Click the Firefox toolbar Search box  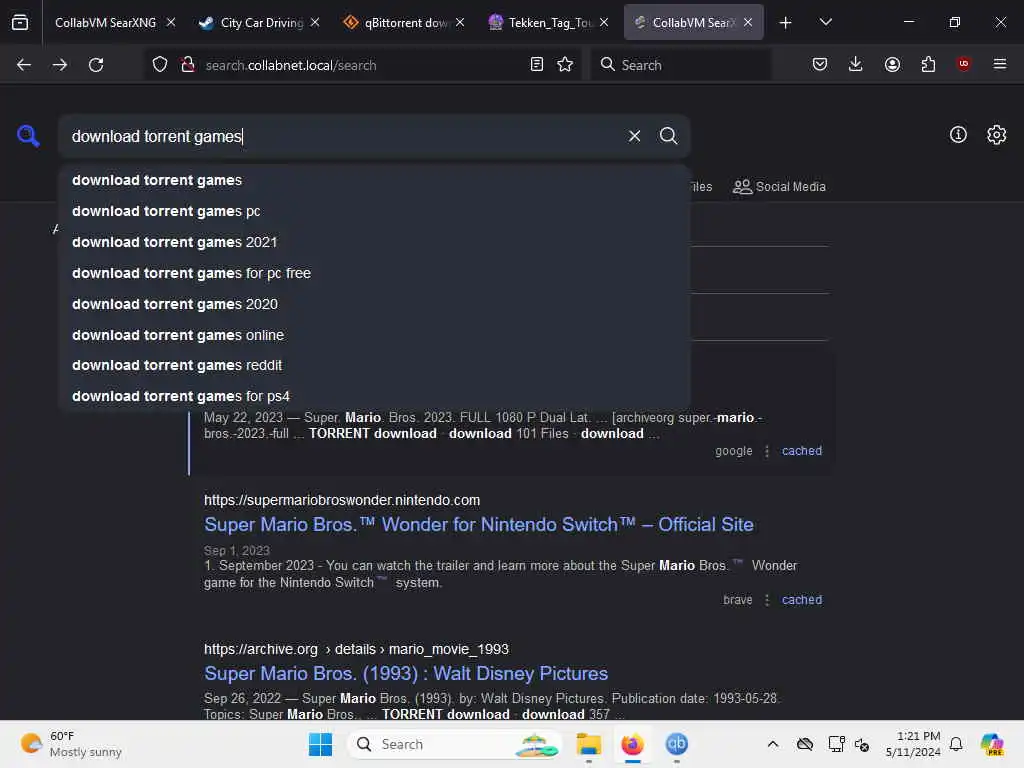pyautogui.click(x=680, y=65)
